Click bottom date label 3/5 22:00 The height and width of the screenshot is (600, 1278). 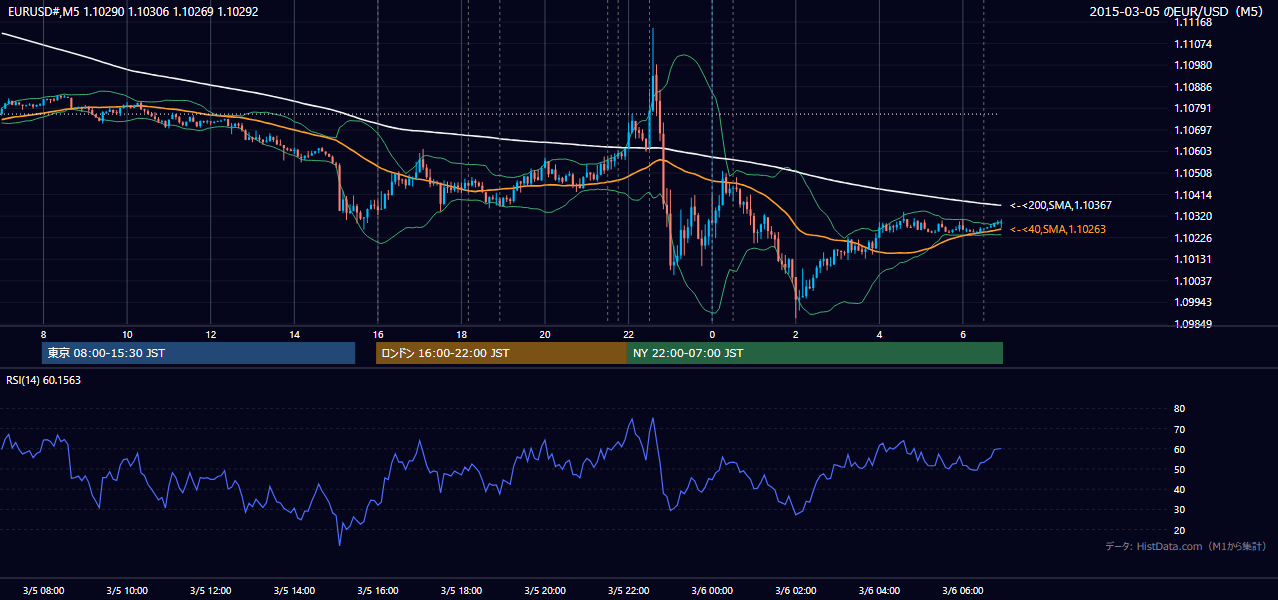[x=628, y=591]
